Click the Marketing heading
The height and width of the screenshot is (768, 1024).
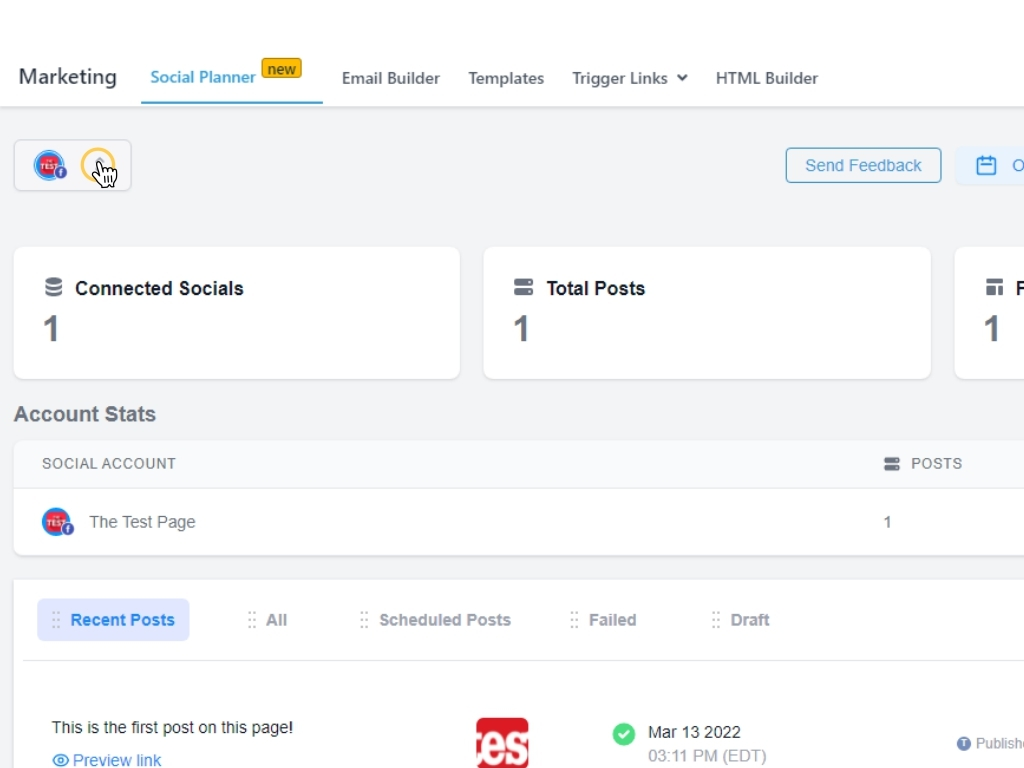(x=68, y=76)
